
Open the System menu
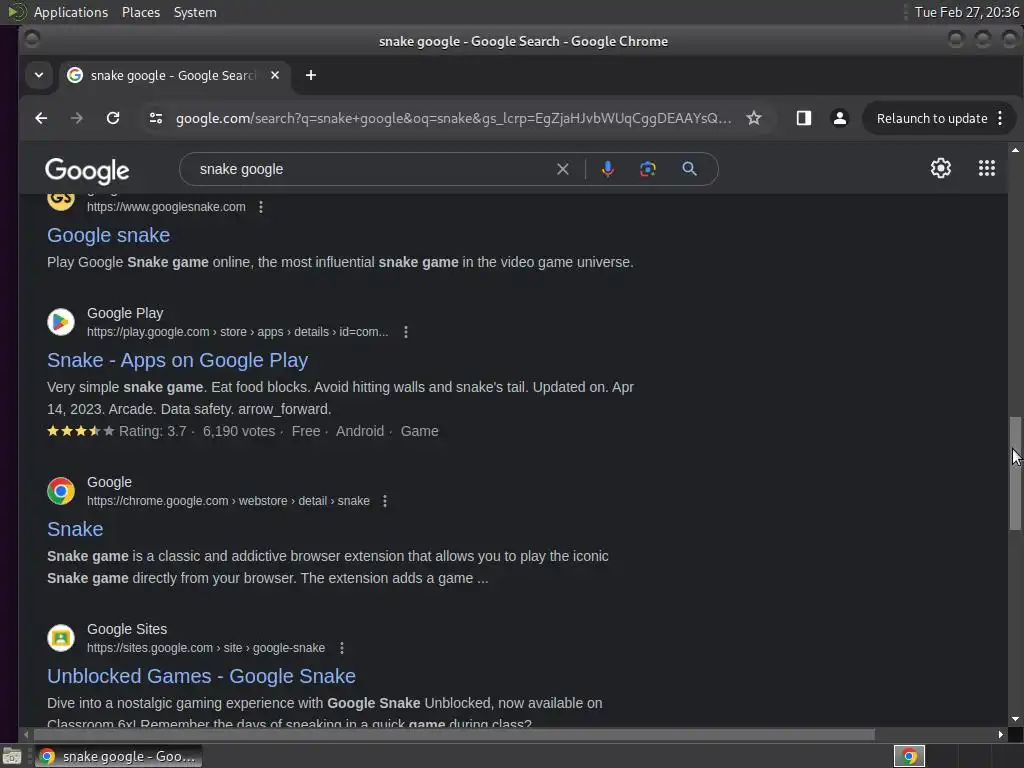point(195,12)
